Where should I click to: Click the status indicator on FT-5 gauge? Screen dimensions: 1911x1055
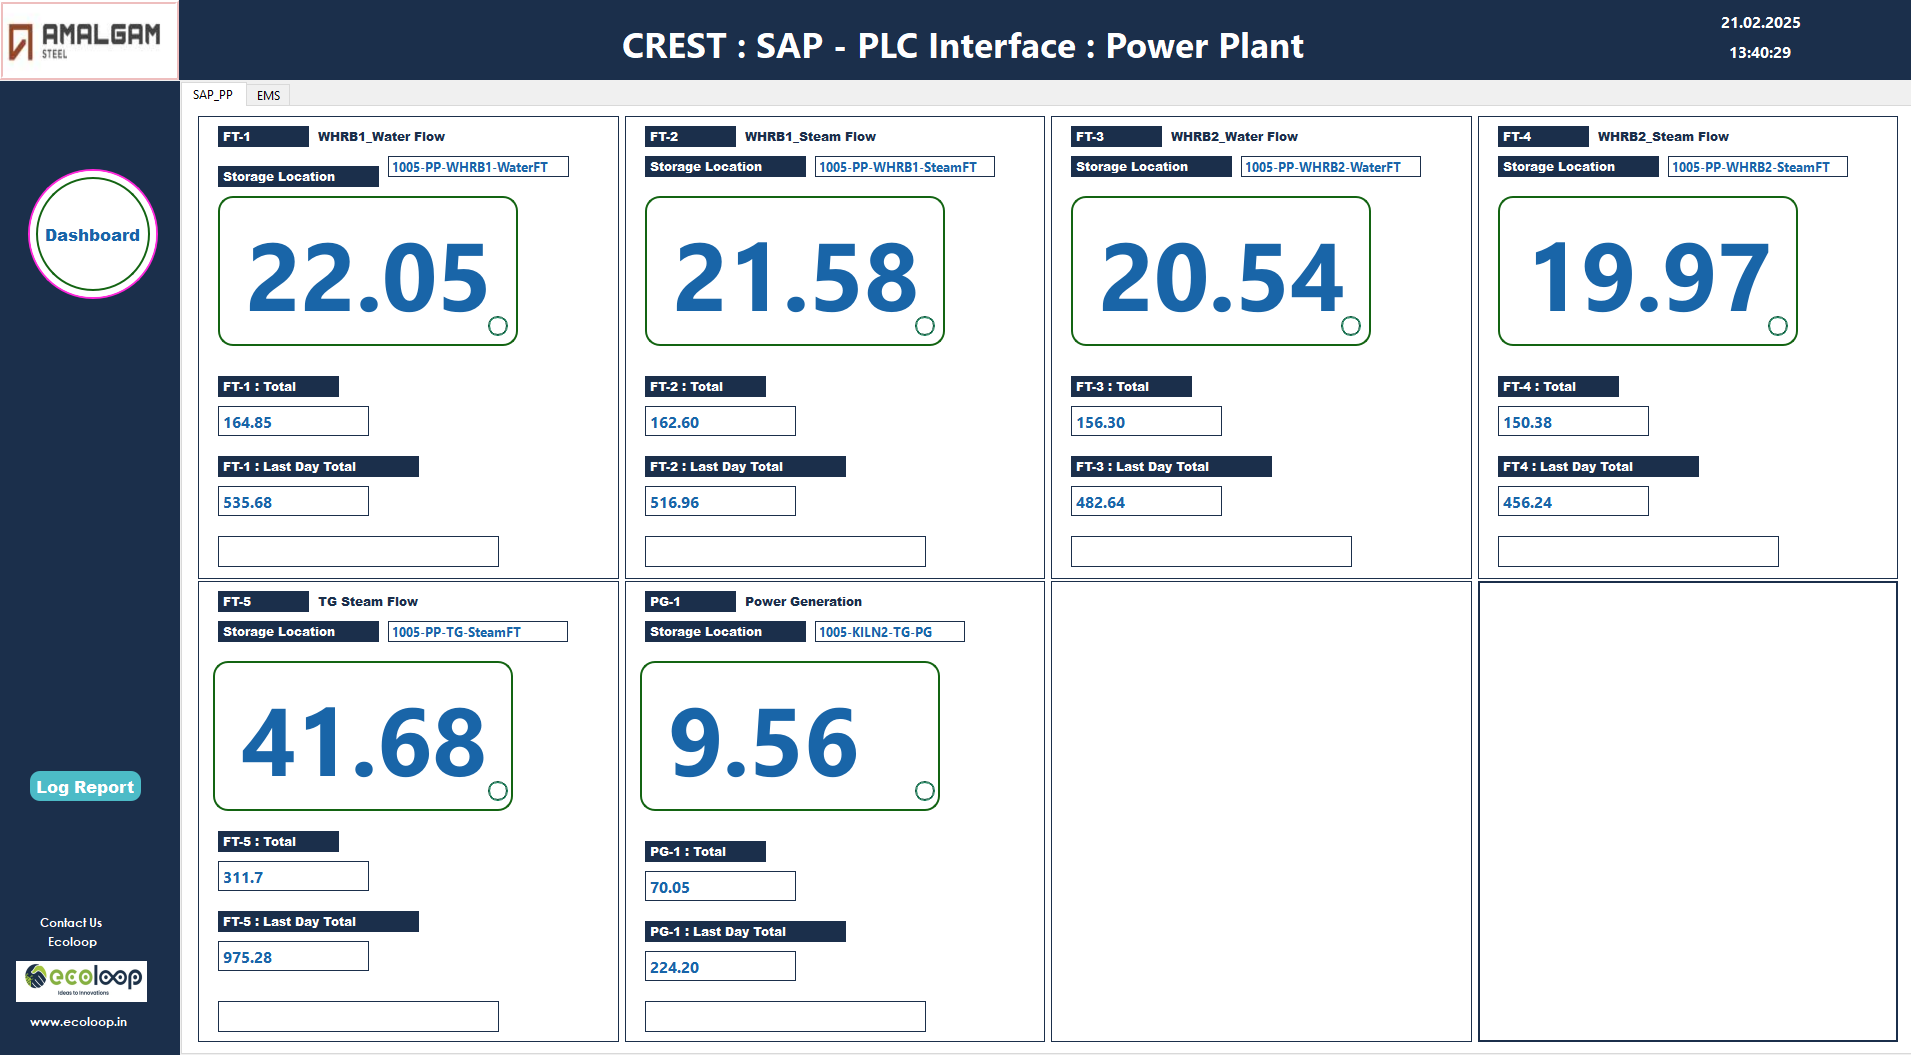pyautogui.click(x=497, y=790)
